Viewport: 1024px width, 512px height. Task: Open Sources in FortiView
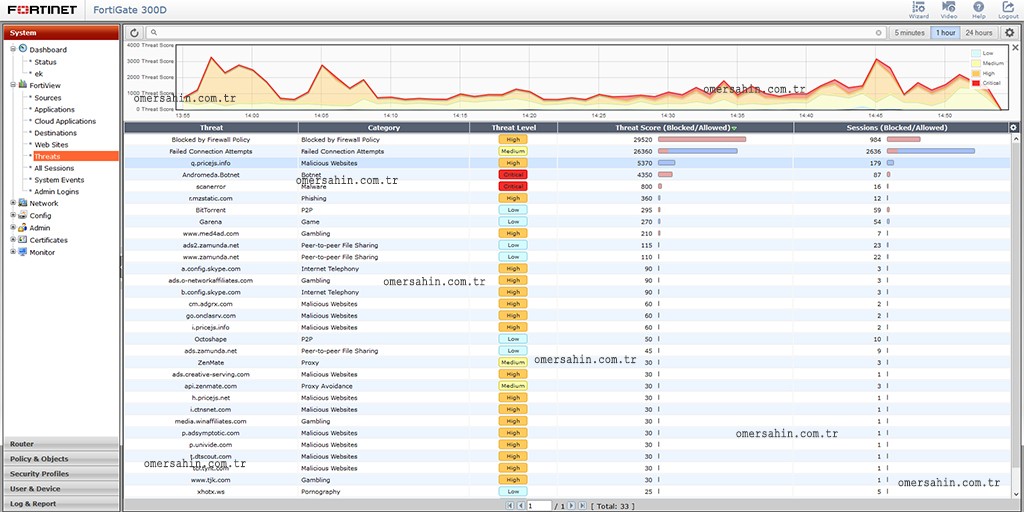48,98
